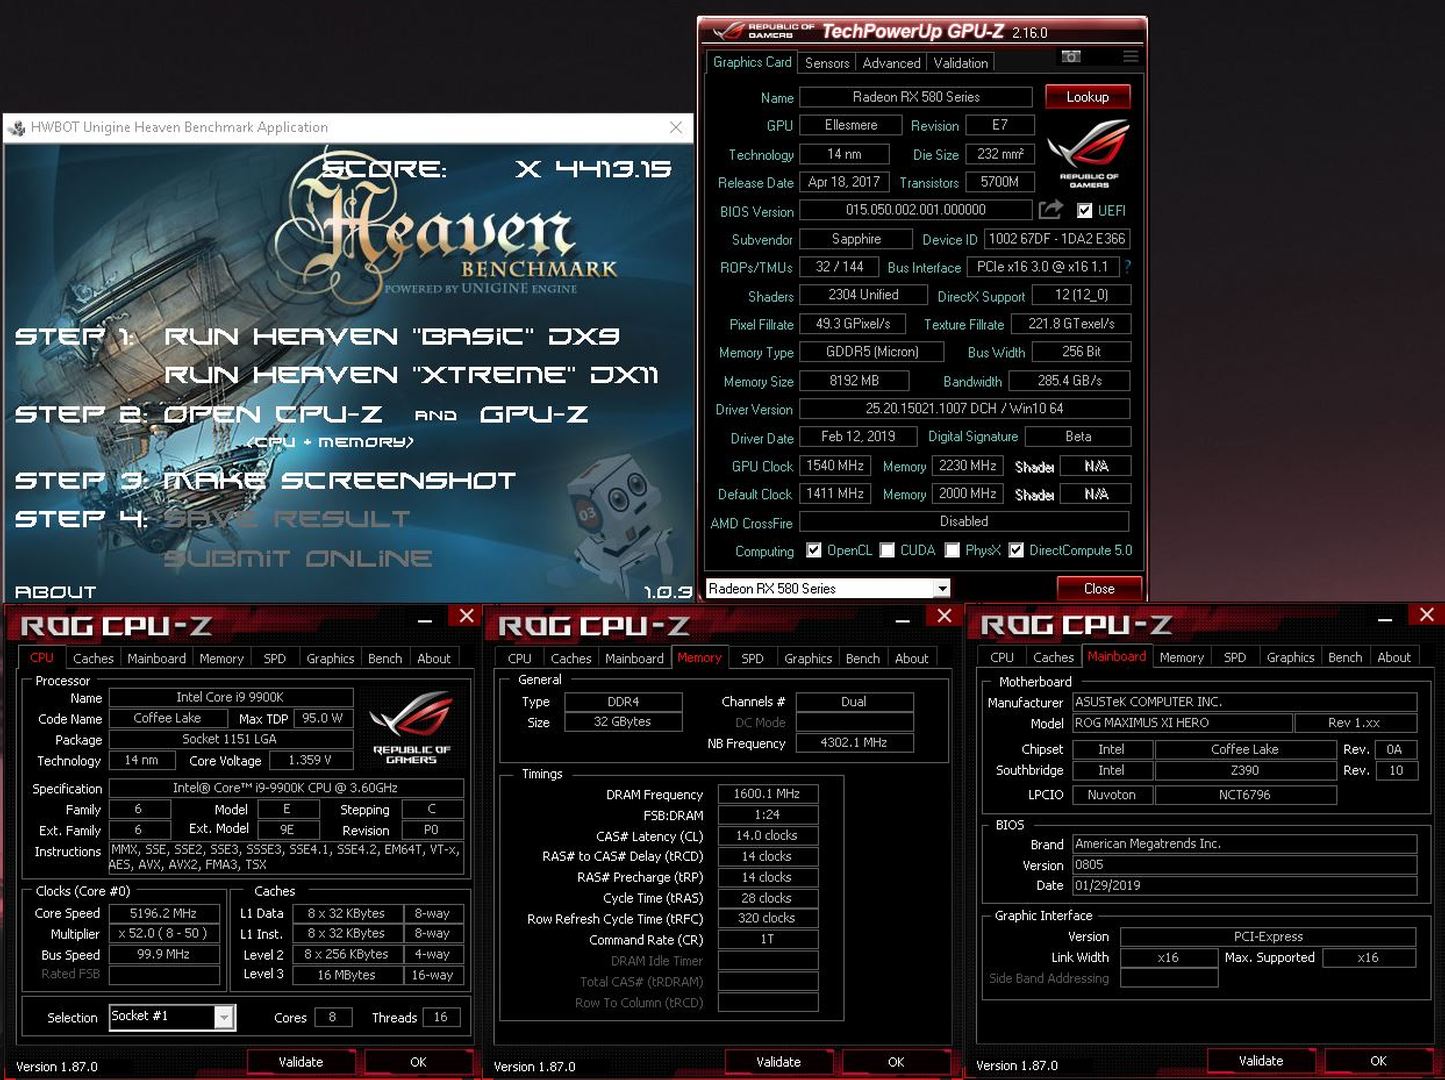Screen dimensions: 1445x1080
Task: Click OK in the right CPU-Z window
Action: pyautogui.click(x=1378, y=1061)
